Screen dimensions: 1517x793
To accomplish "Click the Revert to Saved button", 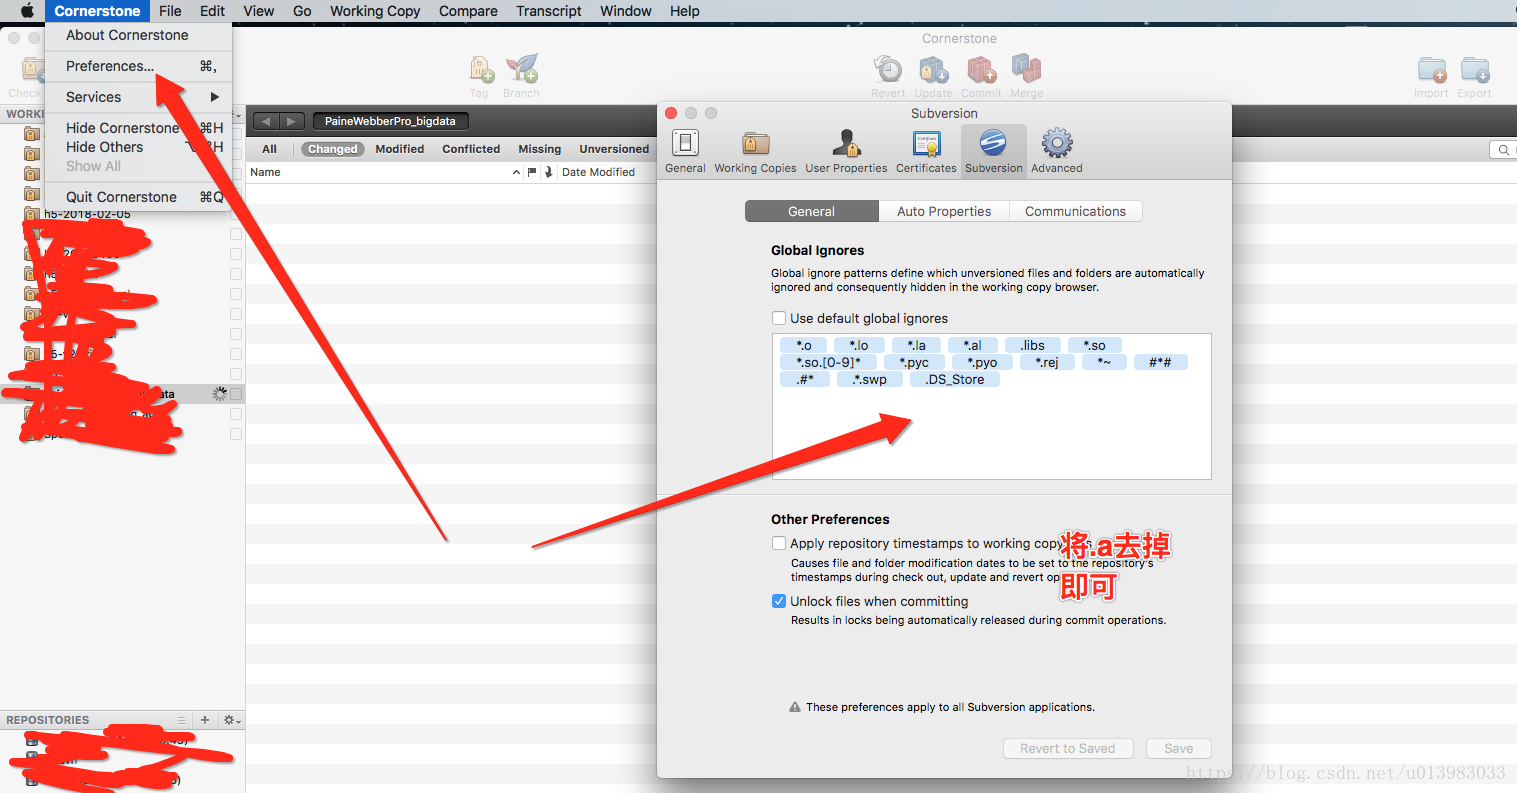I will (x=1067, y=748).
